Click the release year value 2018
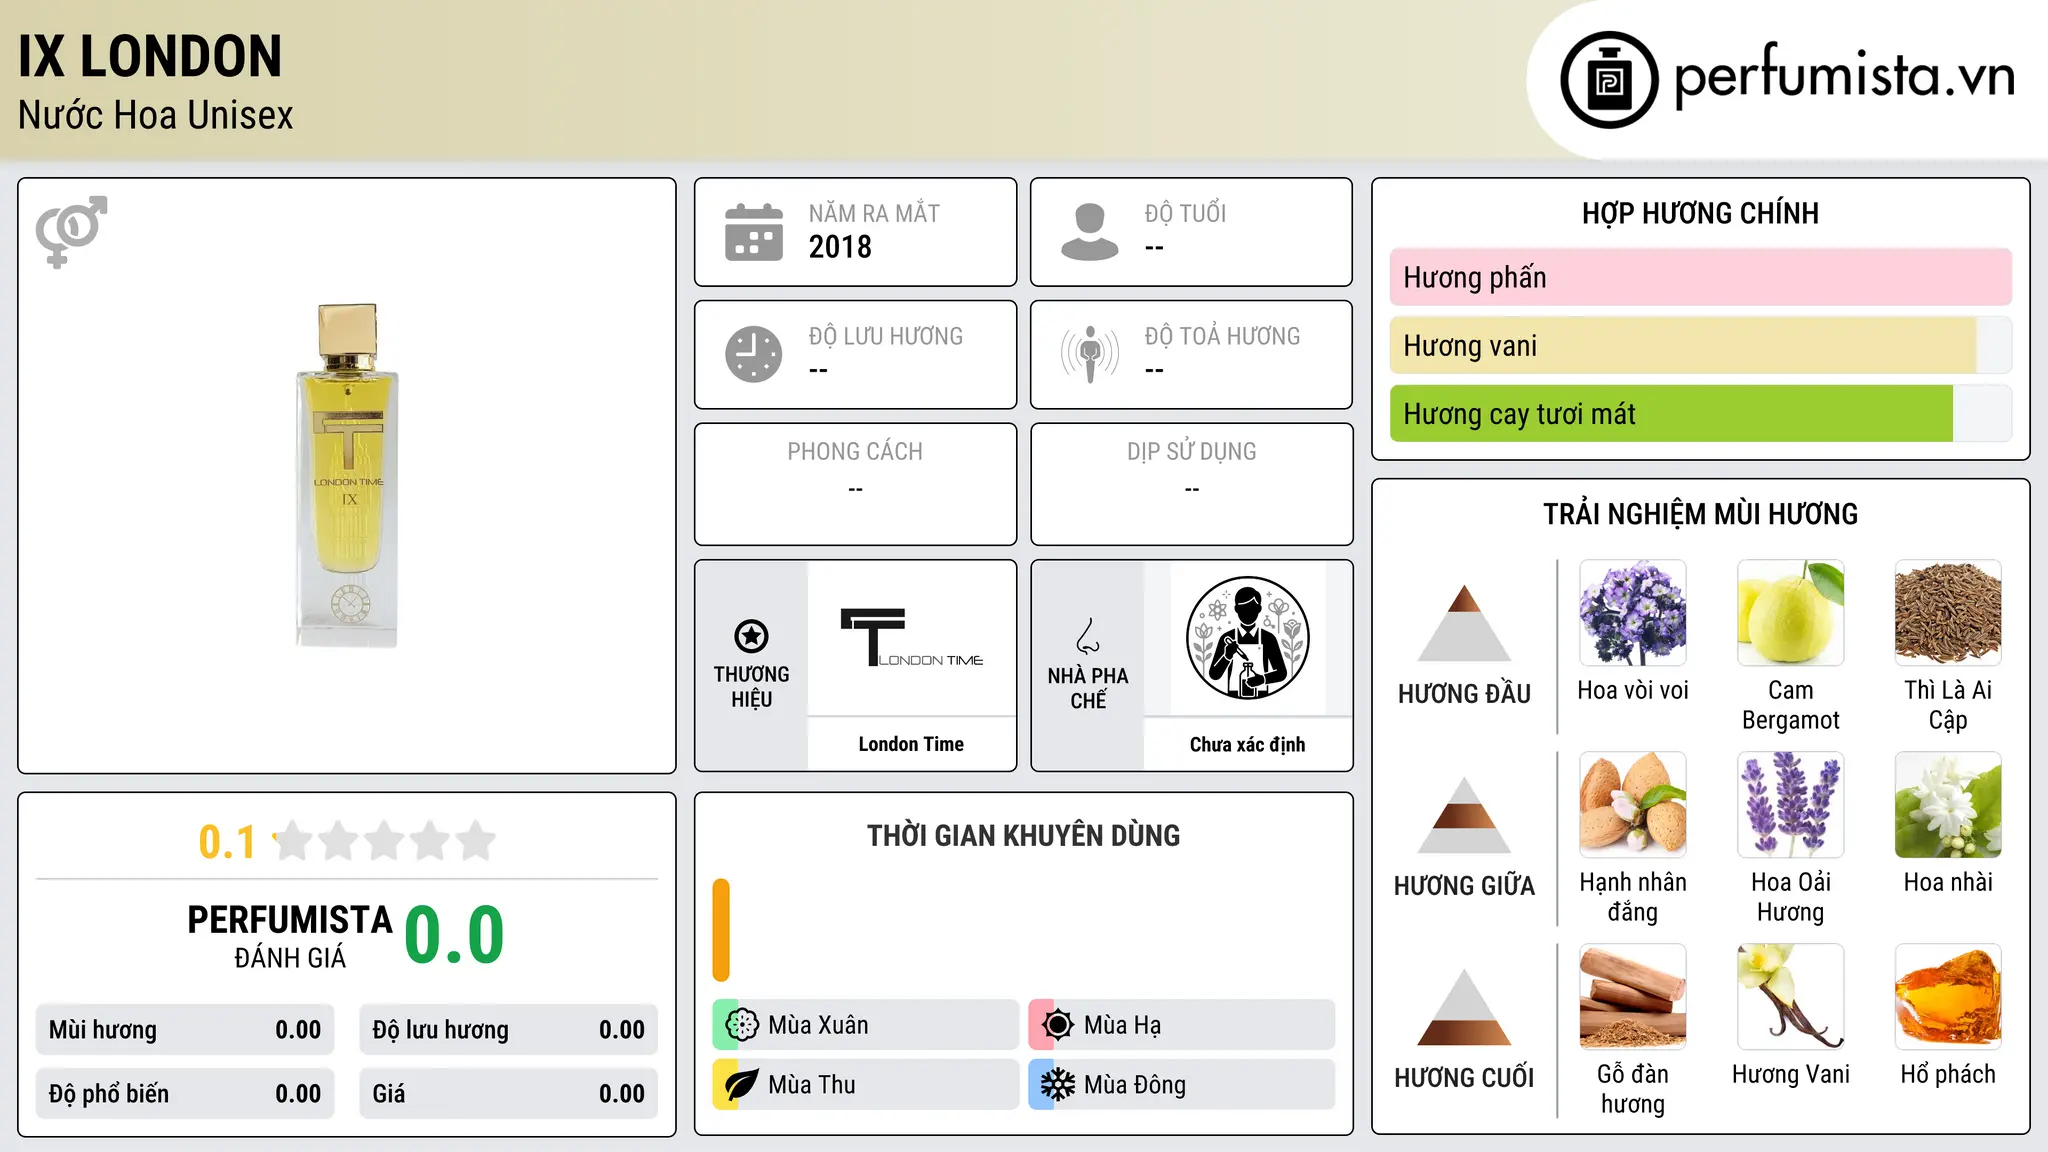 point(840,247)
